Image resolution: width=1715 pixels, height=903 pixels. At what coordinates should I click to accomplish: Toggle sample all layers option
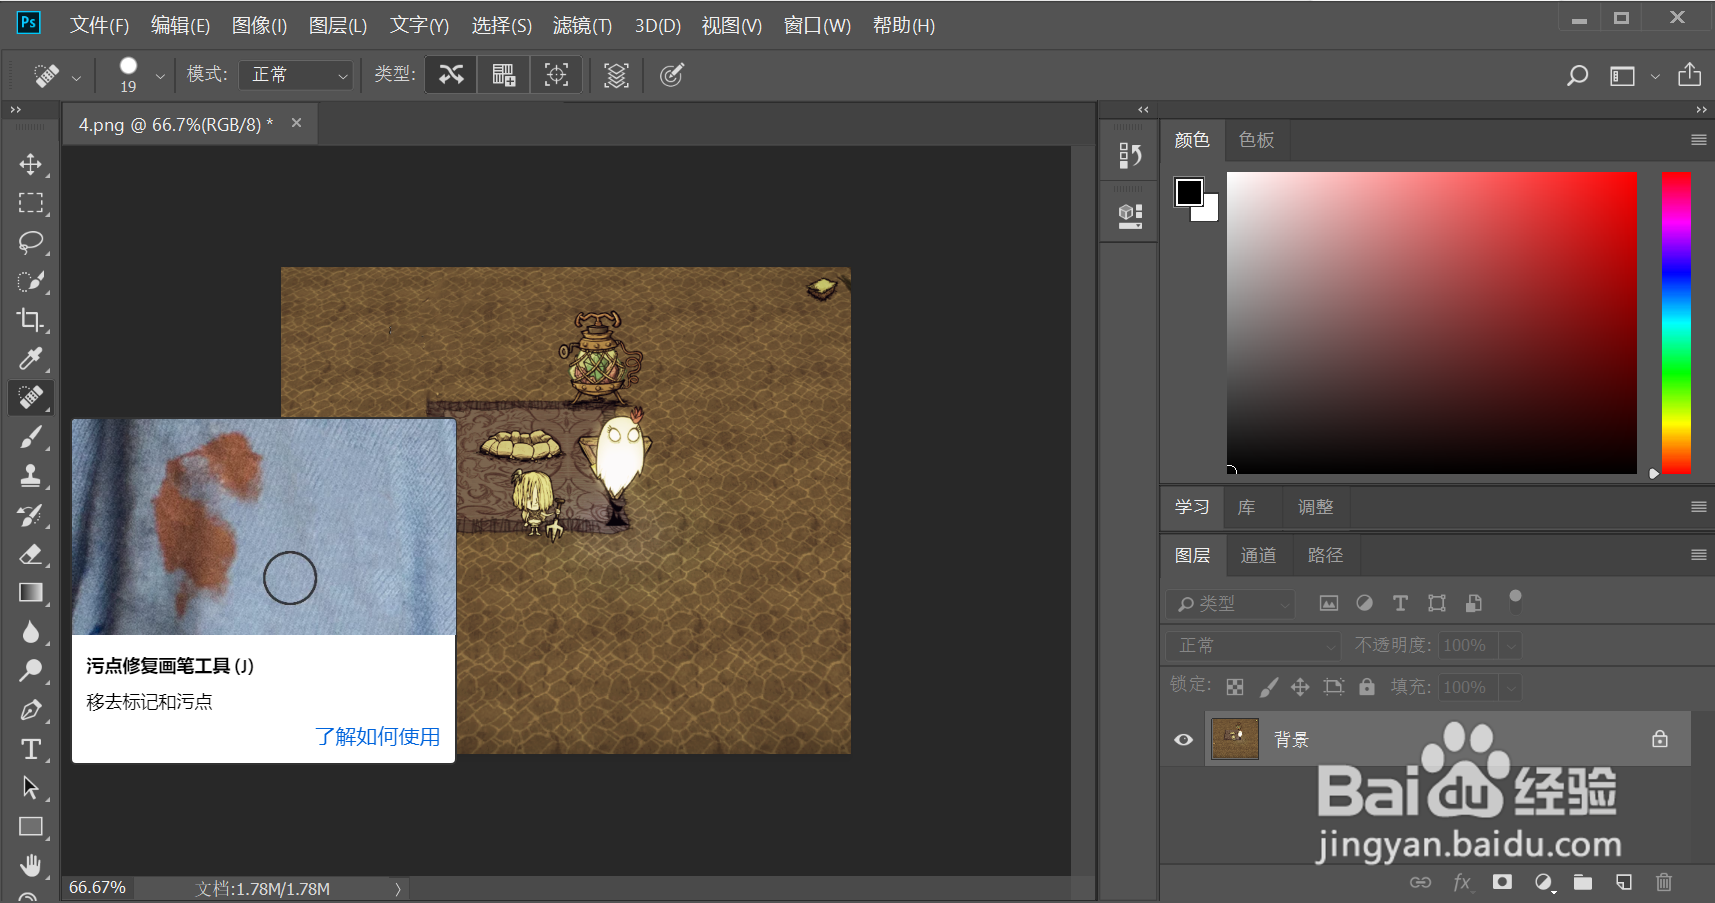[x=616, y=75]
